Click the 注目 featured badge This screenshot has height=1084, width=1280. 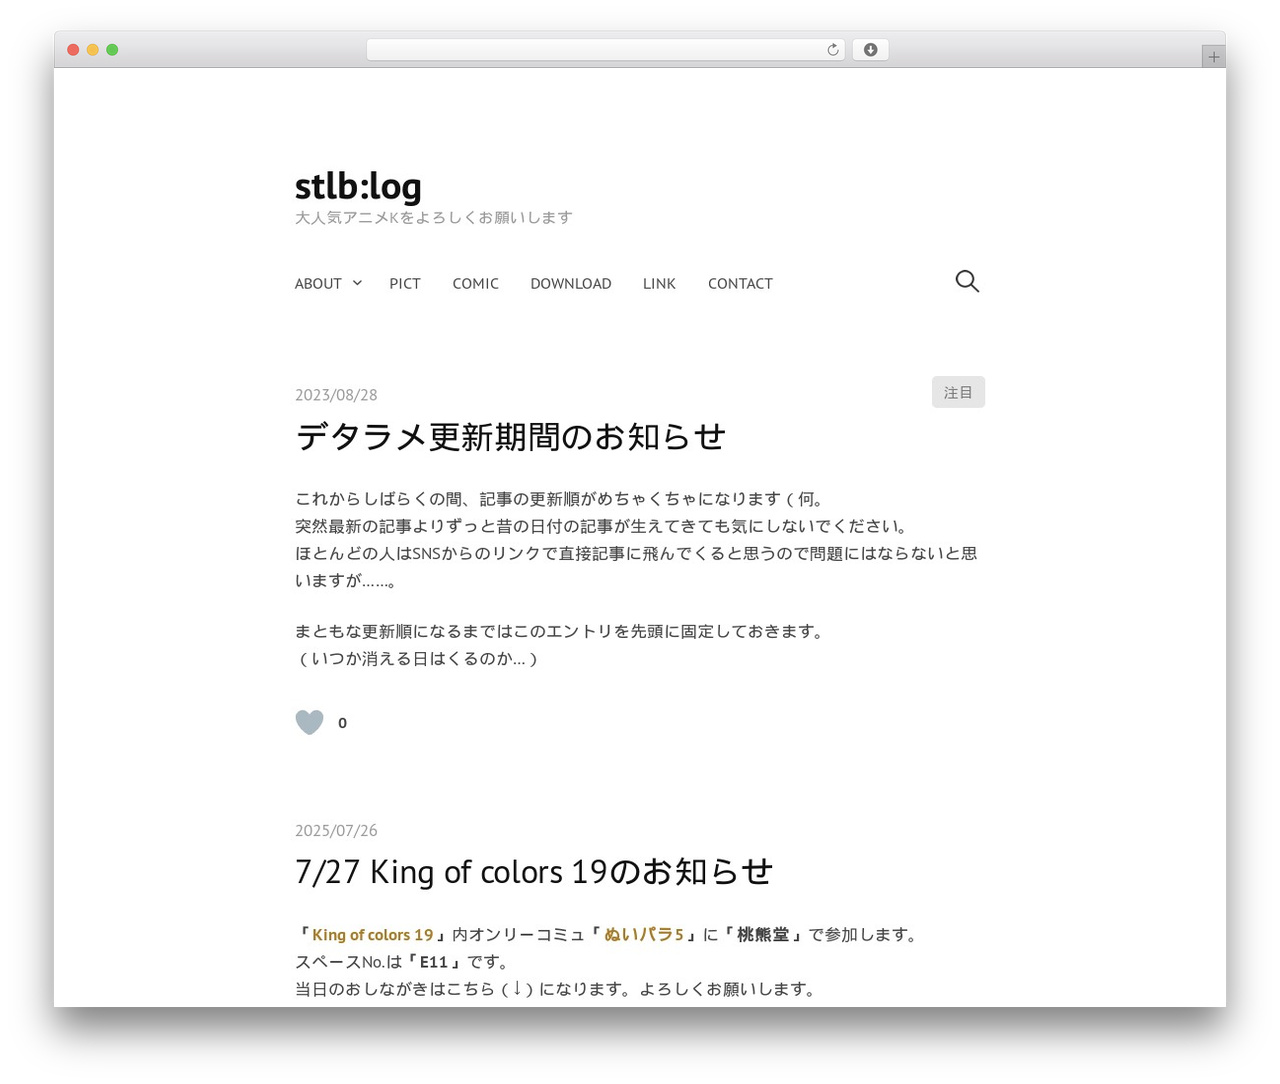tap(958, 392)
